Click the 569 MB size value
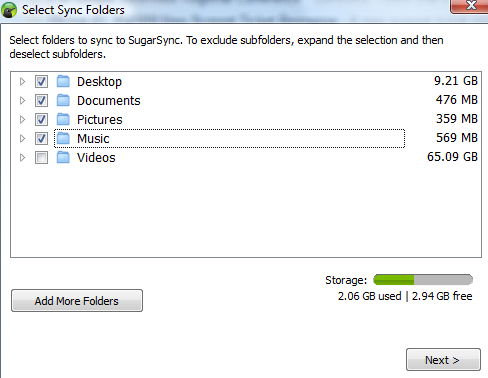The width and height of the screenshot is (488, 378). coord(457,138)
